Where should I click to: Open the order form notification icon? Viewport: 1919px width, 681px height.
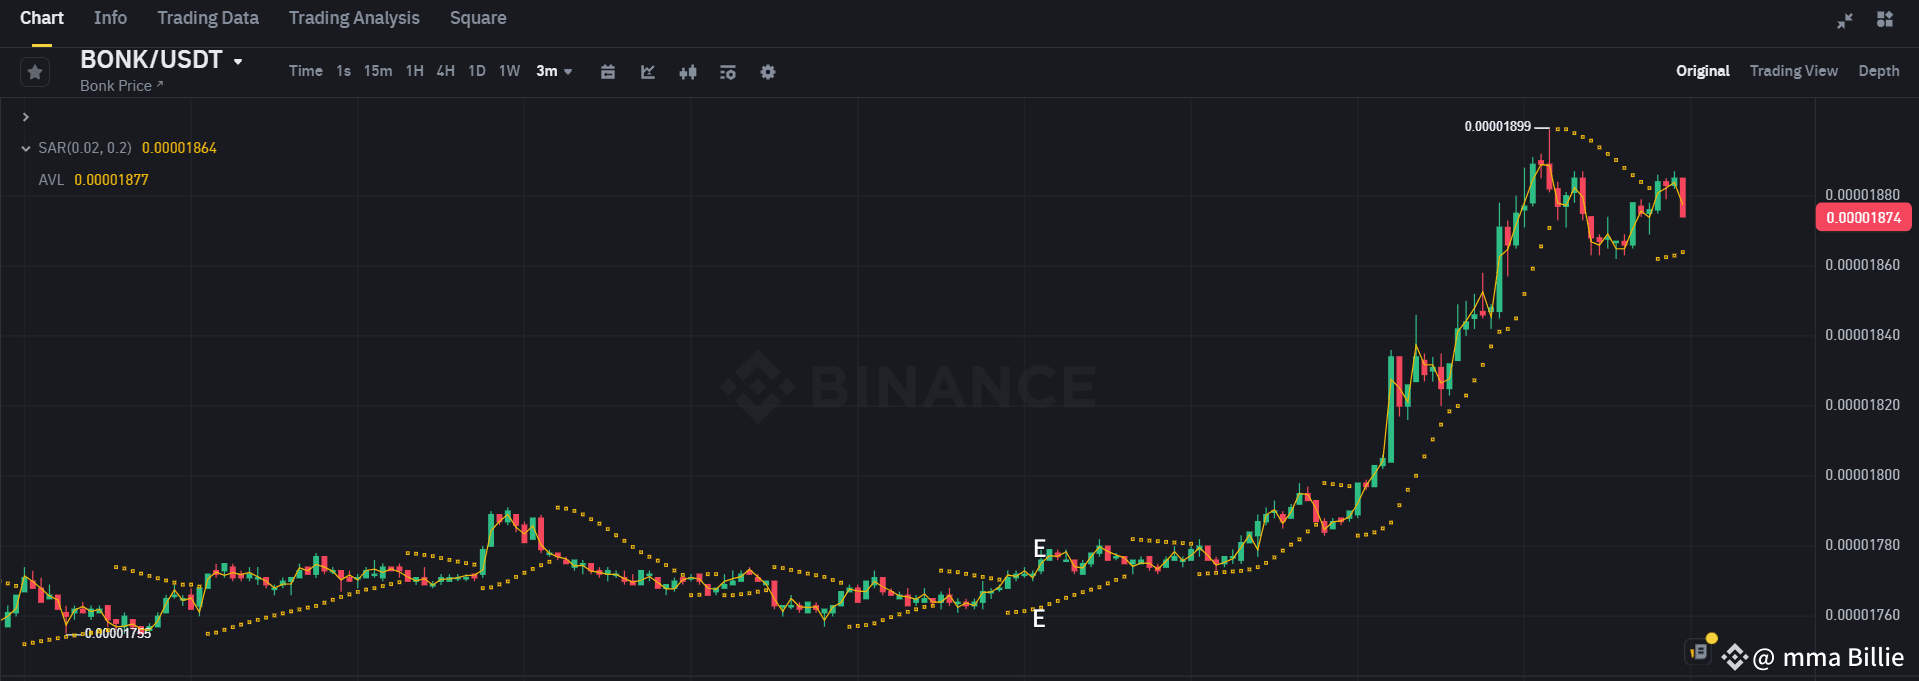click(x=1698, y=650)
